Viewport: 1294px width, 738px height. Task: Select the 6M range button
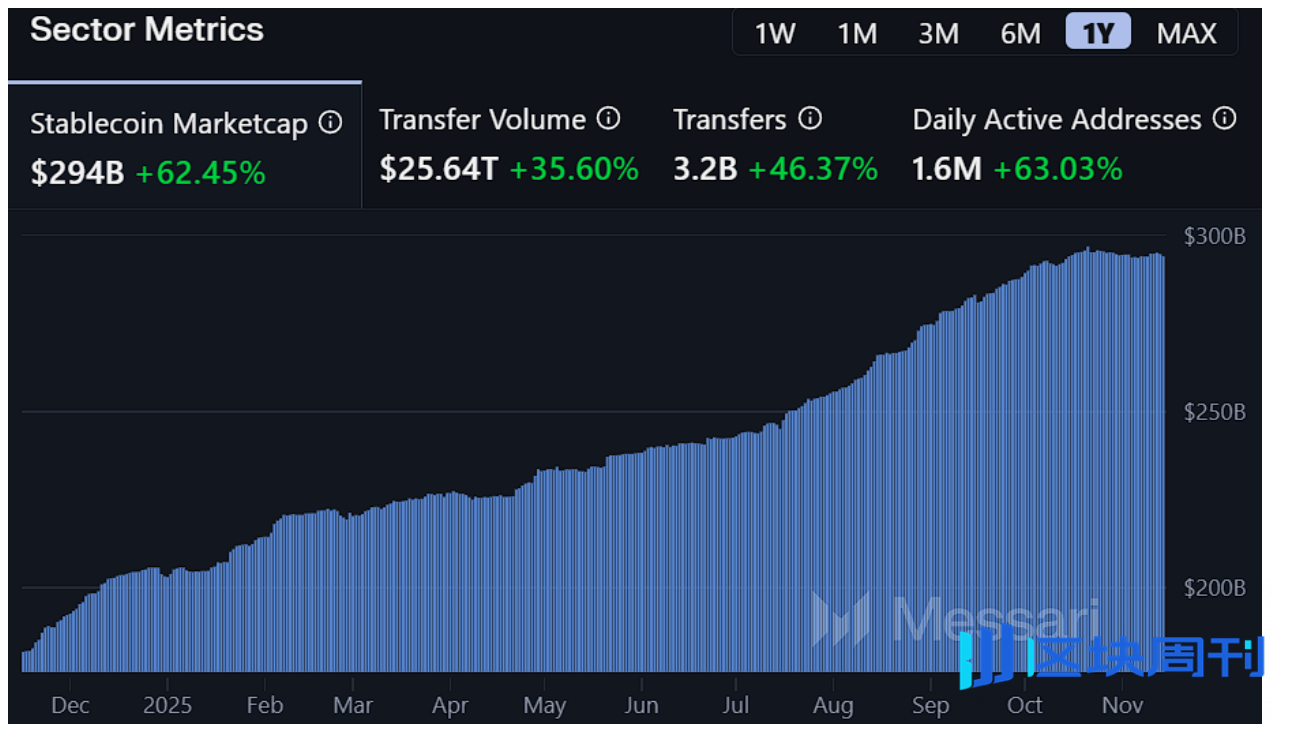[1020, 34]
